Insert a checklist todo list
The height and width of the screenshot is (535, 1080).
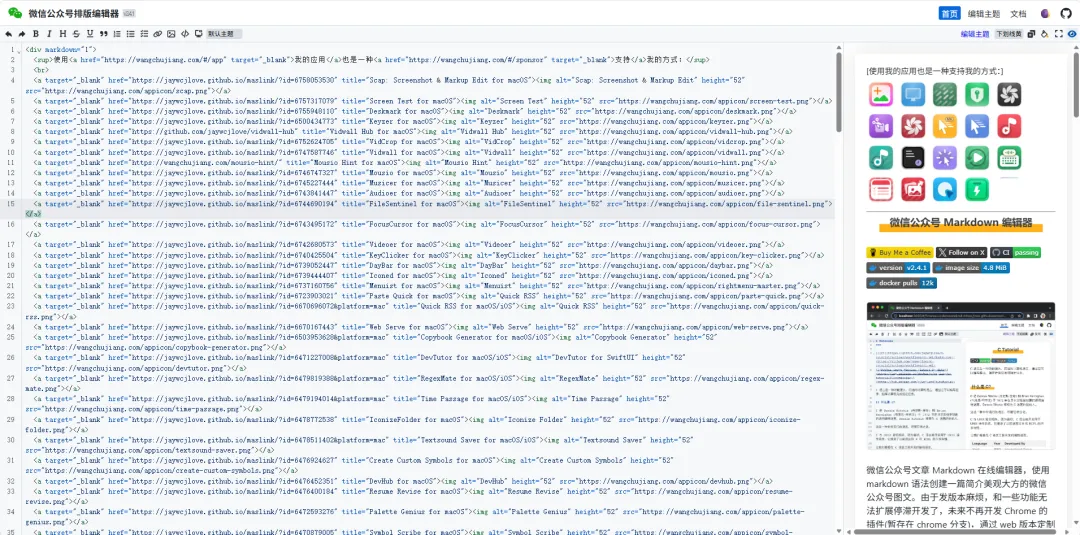pyautogui.click(x=144, y=34)
